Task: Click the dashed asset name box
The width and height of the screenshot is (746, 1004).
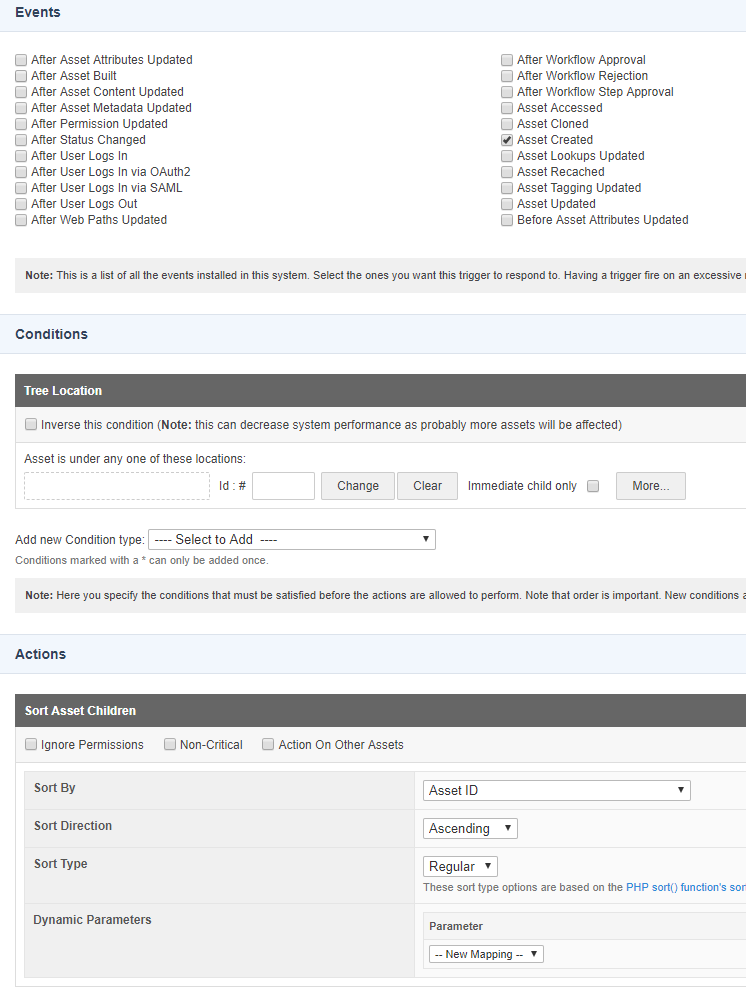Action: pos(117,486)
